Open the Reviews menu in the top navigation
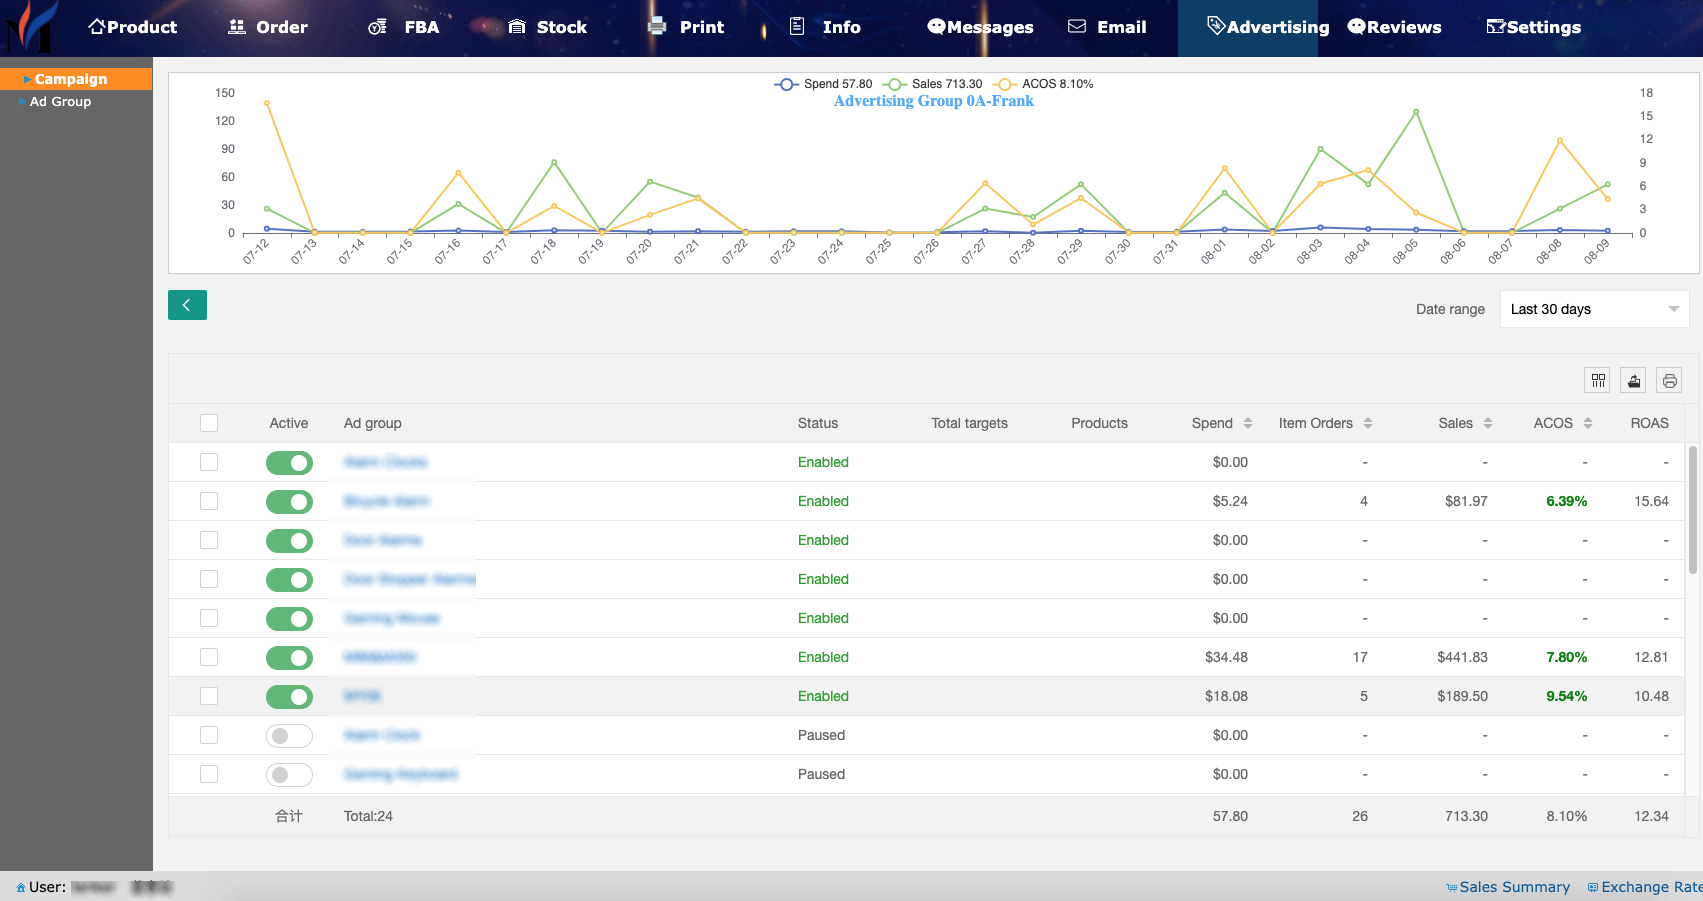1703x901 pixels. pyautogui.click(x=1394, y=27)
